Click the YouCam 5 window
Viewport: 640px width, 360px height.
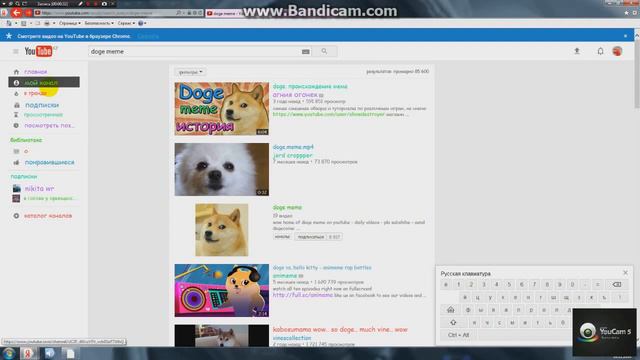604,332
